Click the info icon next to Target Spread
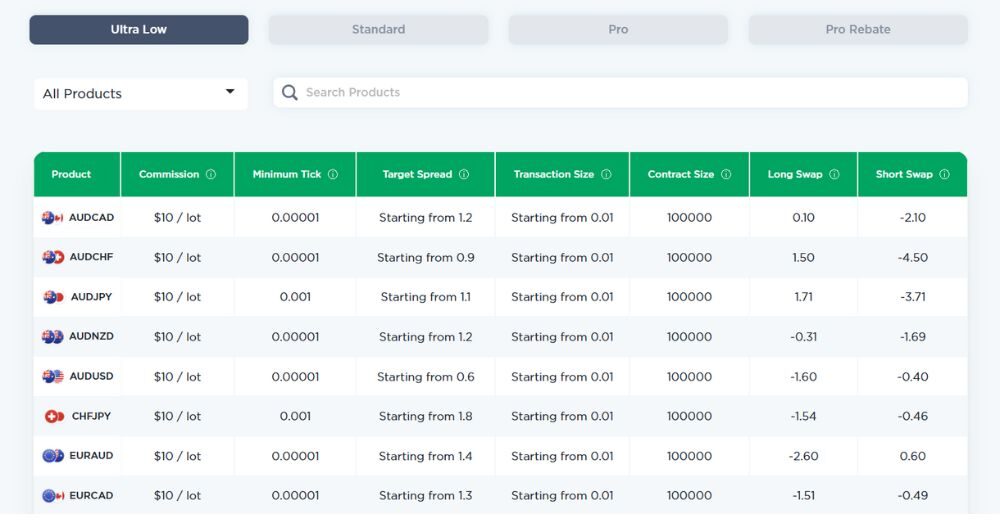The height and width of the screenshot is (520, 1000). (464, 174)
